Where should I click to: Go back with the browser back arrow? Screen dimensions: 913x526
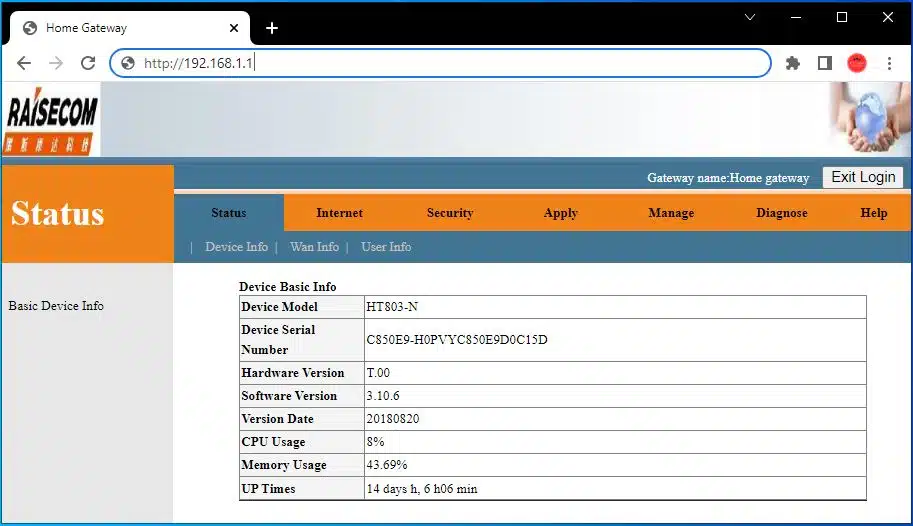(x=24, y=63)
